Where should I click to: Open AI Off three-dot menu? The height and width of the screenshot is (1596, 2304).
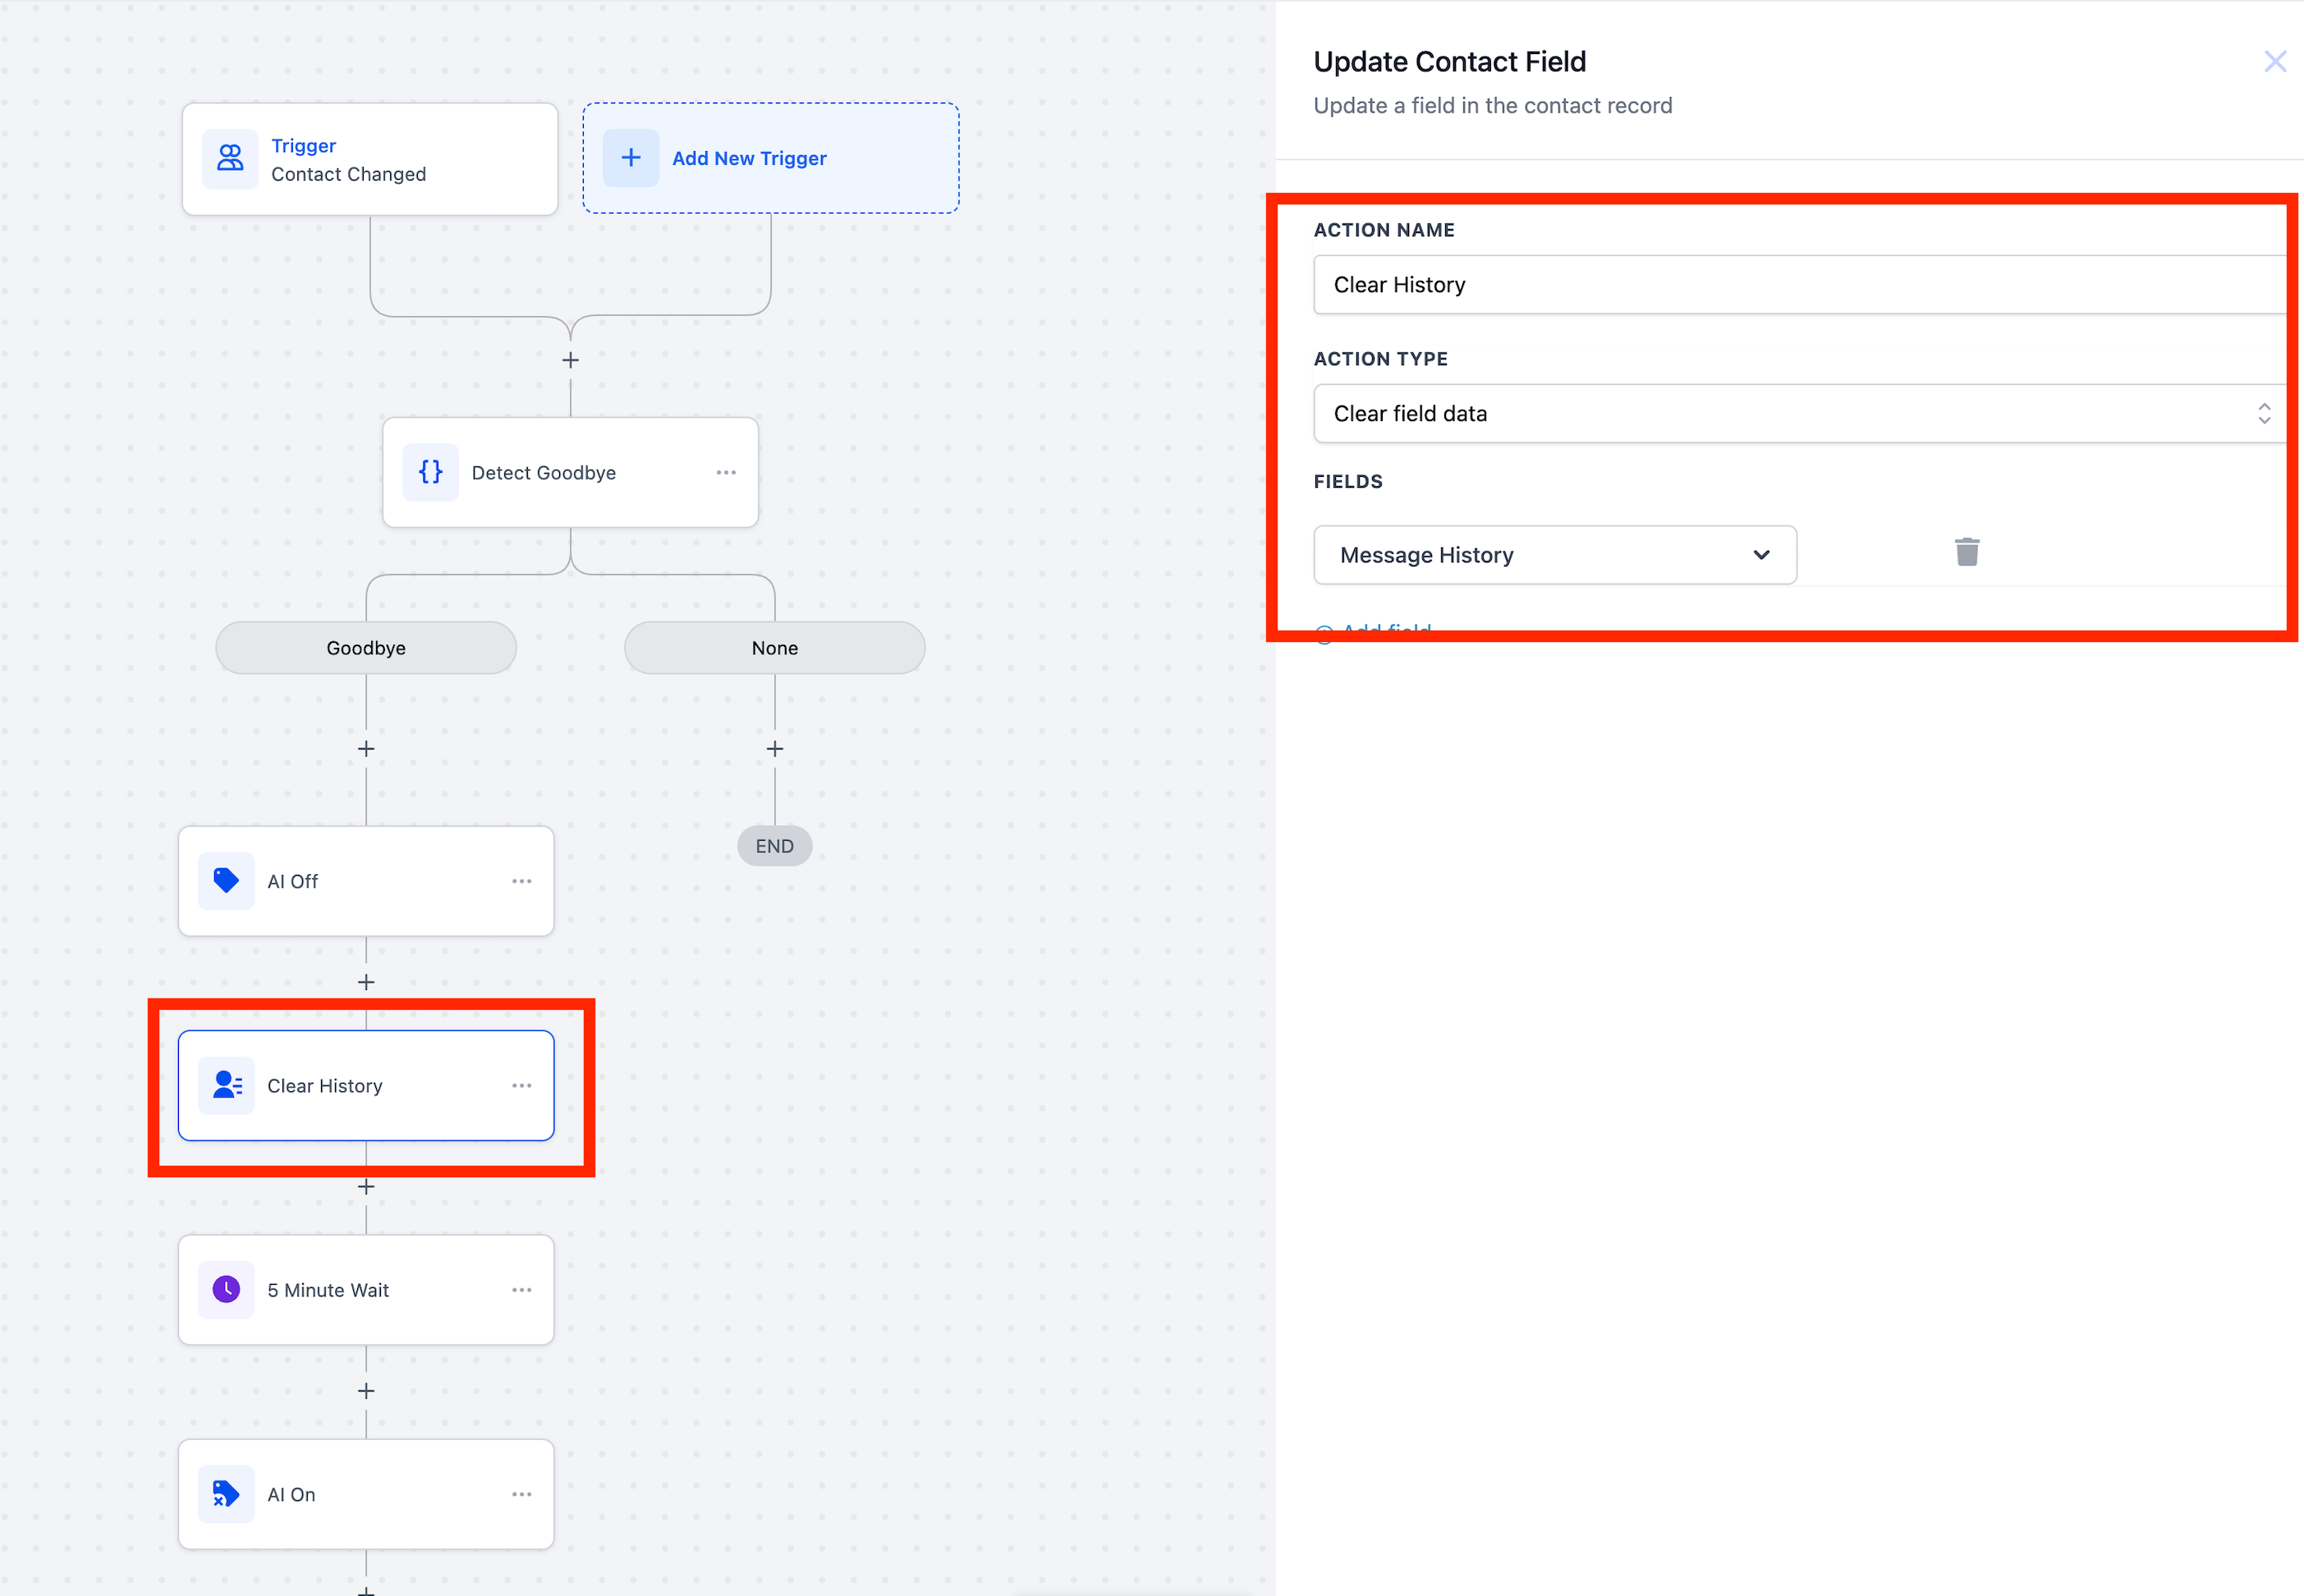tap(521, 881)
